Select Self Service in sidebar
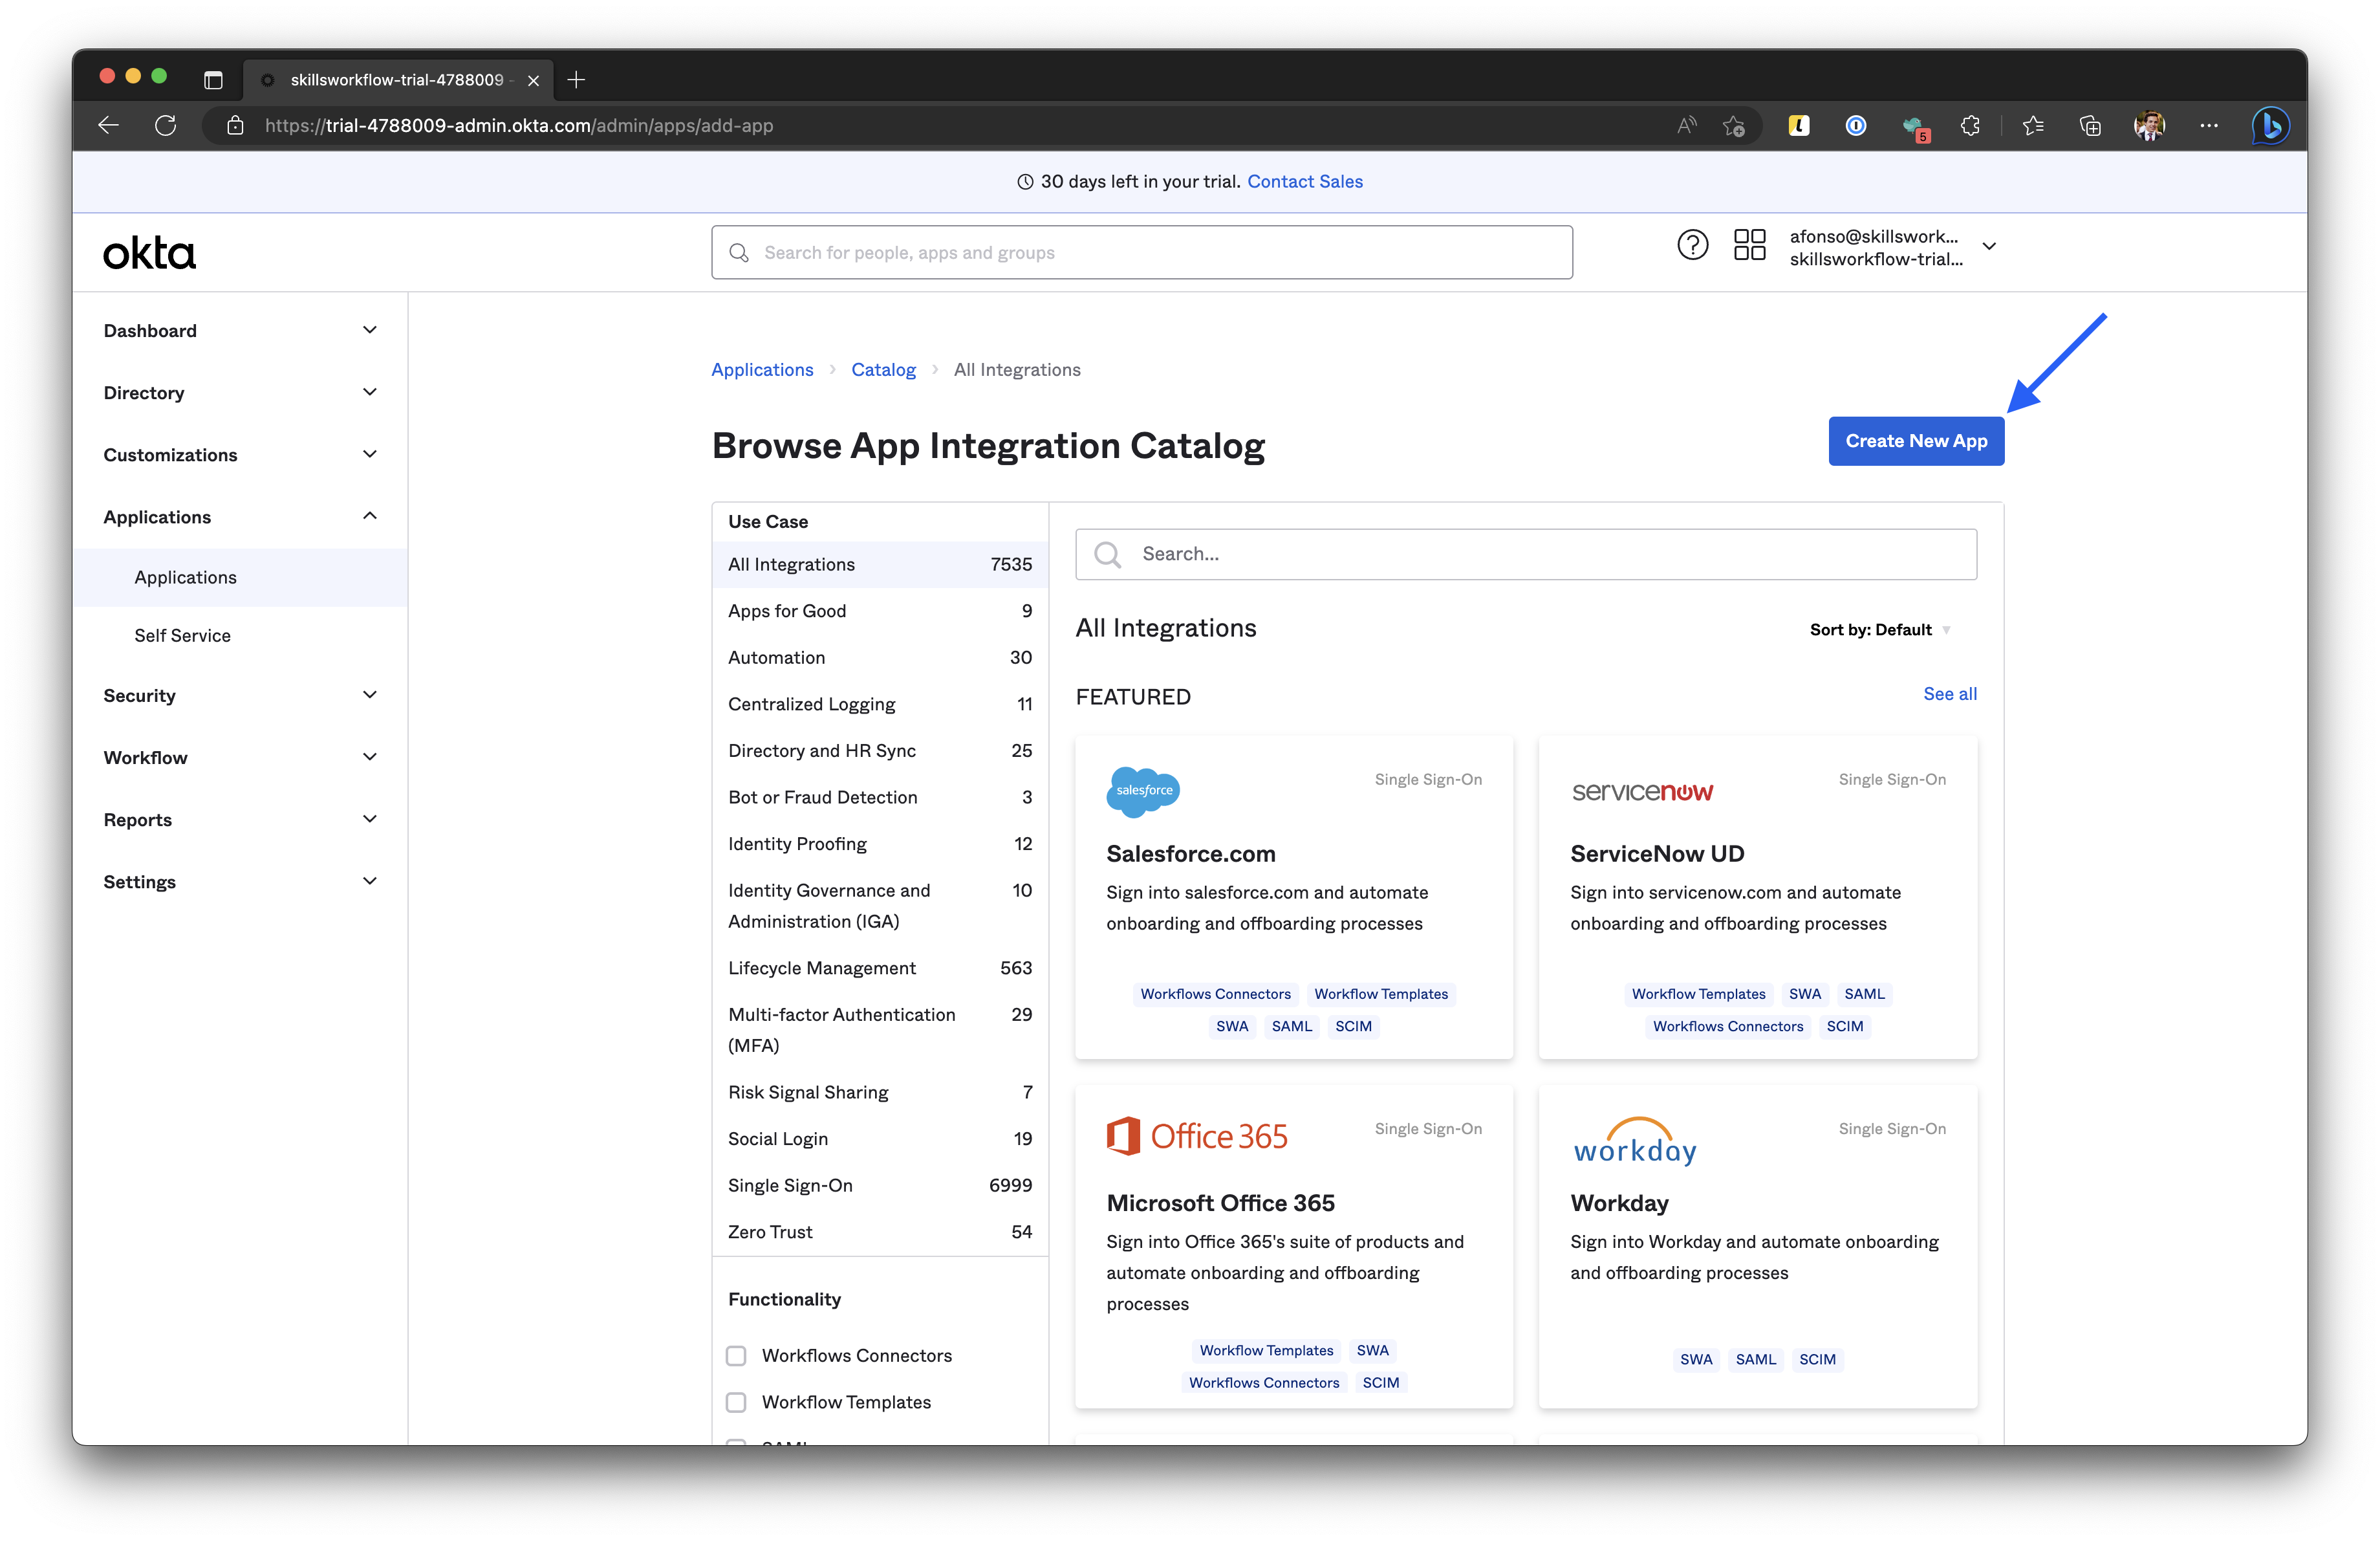Viewport: 2380px width, 1541px height. tap(240, 636)
